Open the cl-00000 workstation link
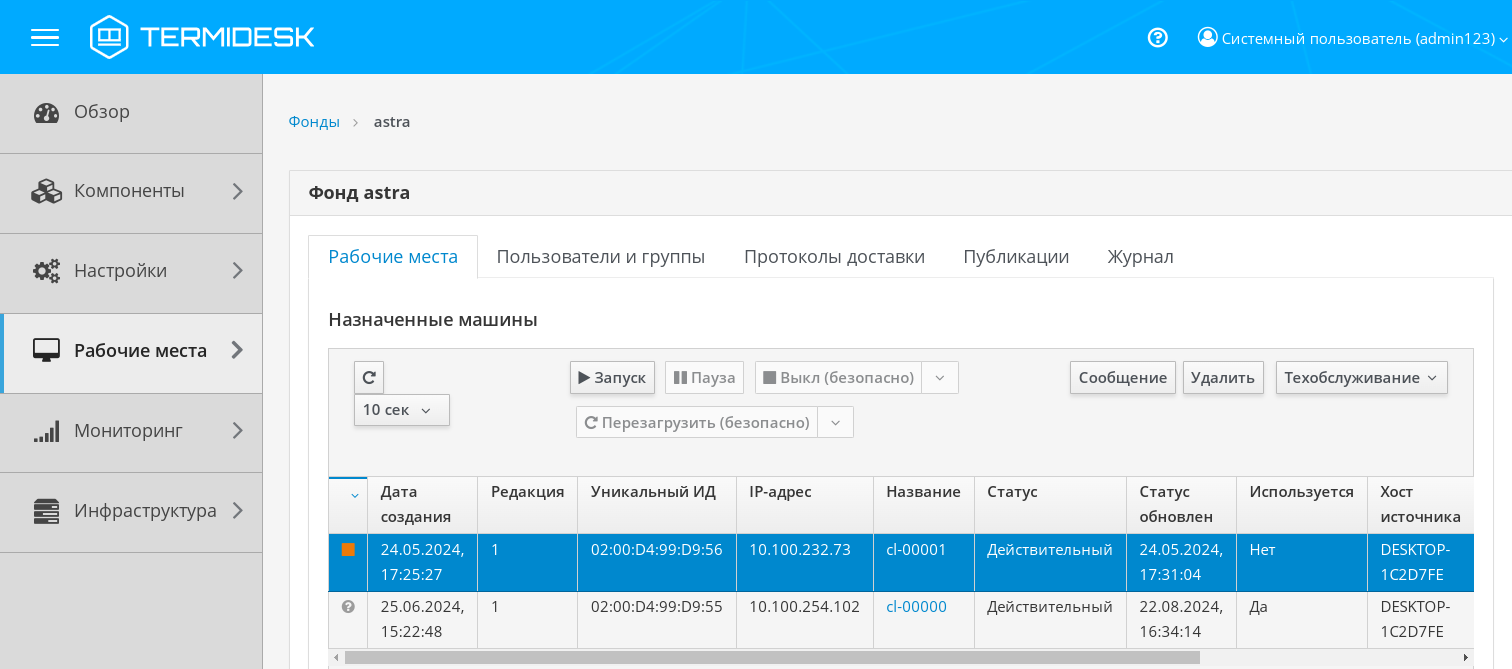The width and height of the screenshot is (1512, 669). [x=916, y=607]
